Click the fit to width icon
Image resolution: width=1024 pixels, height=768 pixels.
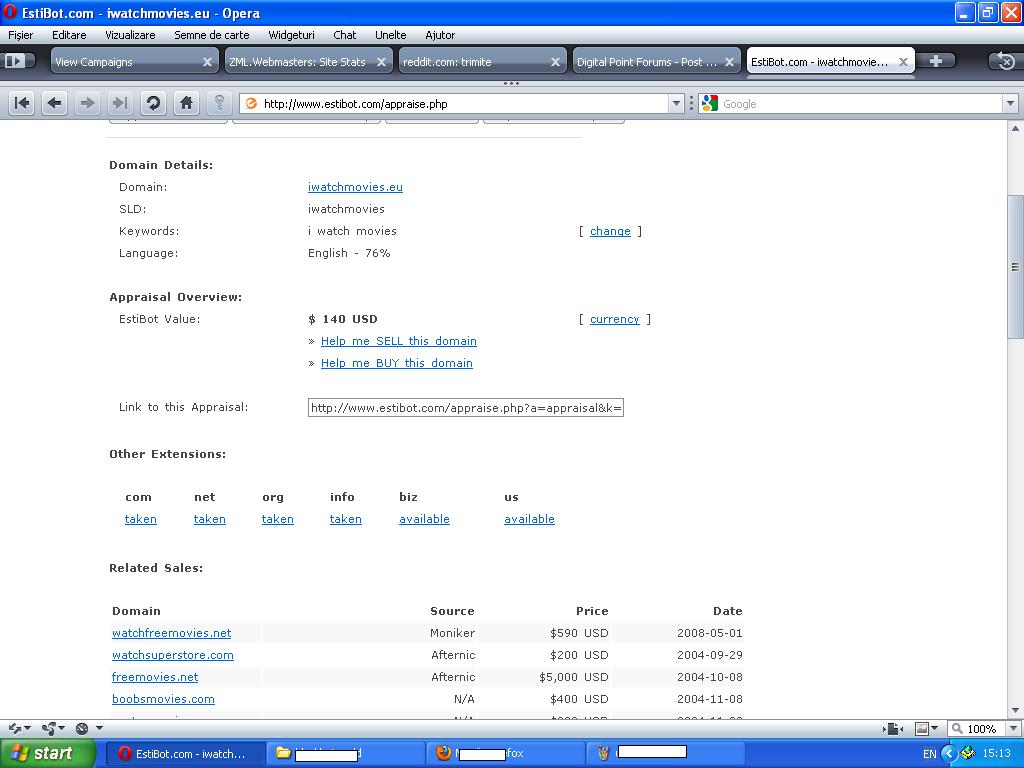click(x=893, y=728)
